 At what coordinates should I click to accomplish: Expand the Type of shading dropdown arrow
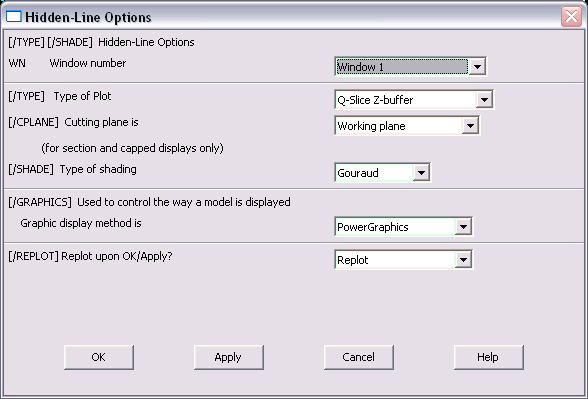[422, 173]
